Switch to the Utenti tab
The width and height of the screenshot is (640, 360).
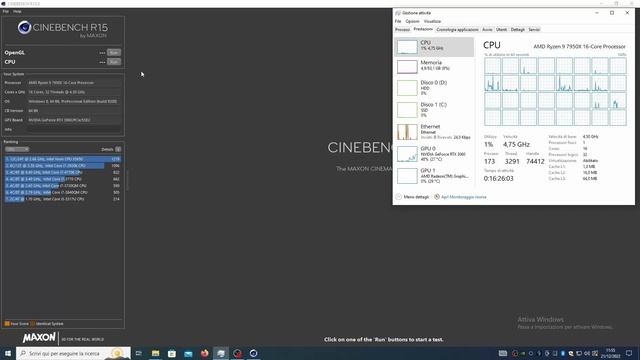pyautogui.click(x=501, y=30)
